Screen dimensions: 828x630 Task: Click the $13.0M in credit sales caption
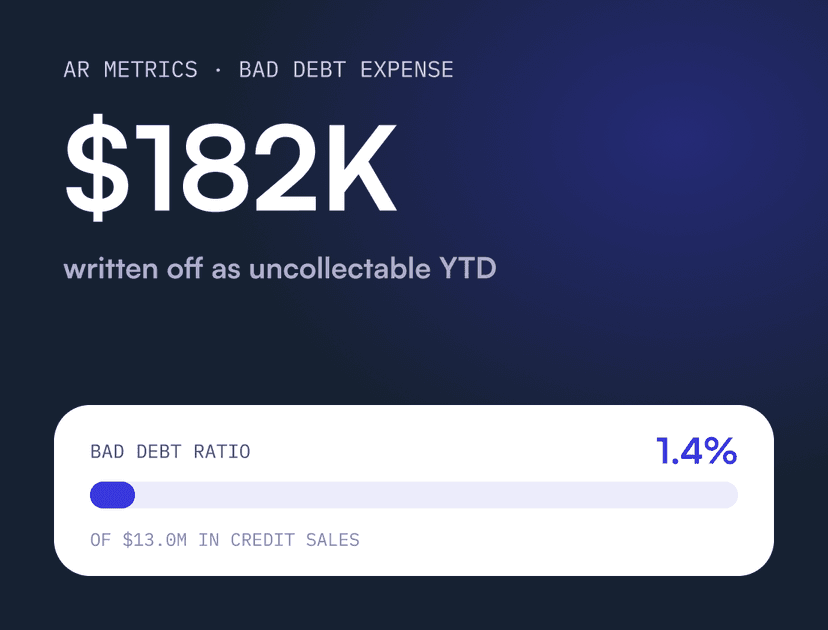224,540
